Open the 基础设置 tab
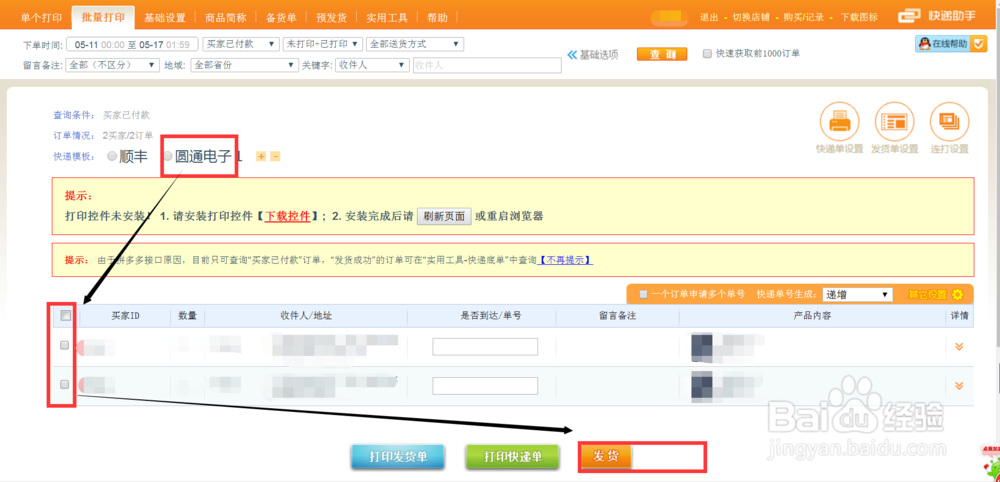Viewport: 1000px width, 482px height. [x=165, y=18]
